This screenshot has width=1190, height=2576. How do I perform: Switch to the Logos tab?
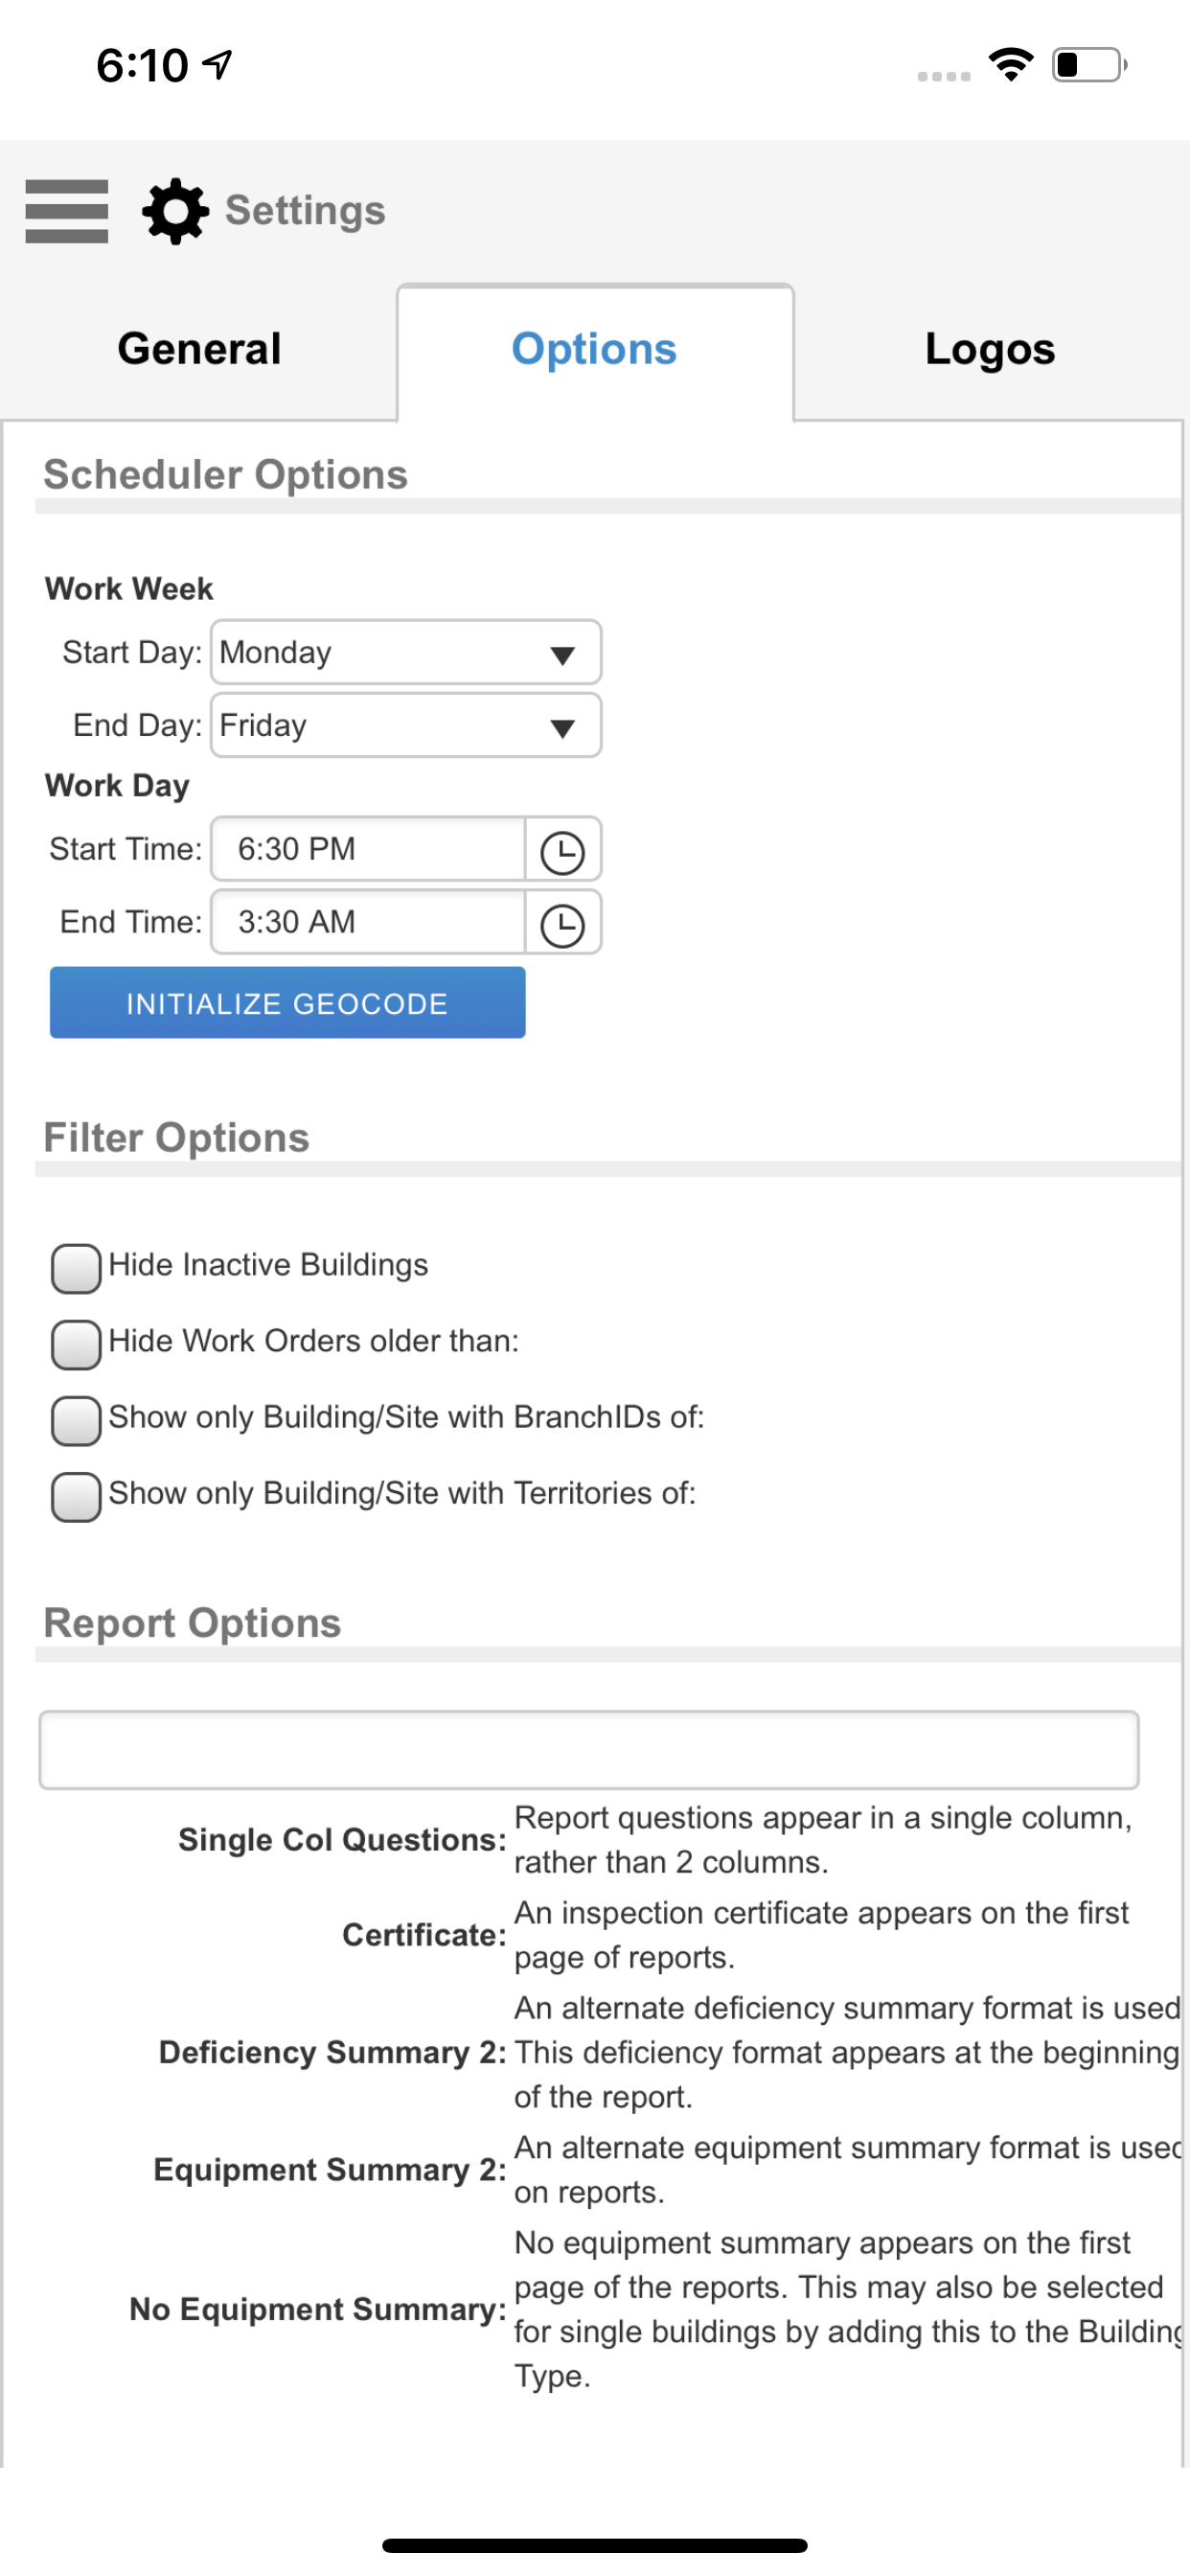point(990,349)
